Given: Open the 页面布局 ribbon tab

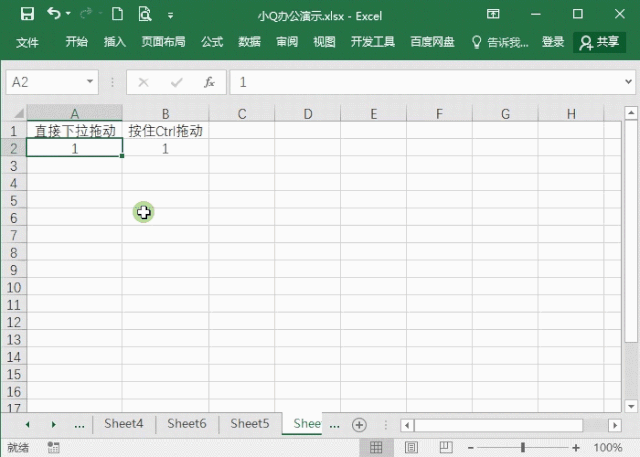Looking at the screenshot, I should point(163,42).
